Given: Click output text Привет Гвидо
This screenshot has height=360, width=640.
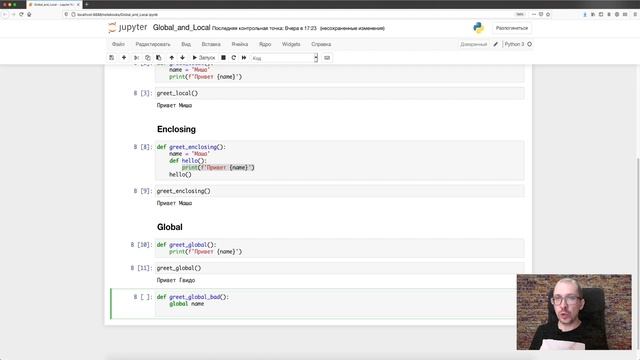Looking at the screenshot, I should [176, 280].
